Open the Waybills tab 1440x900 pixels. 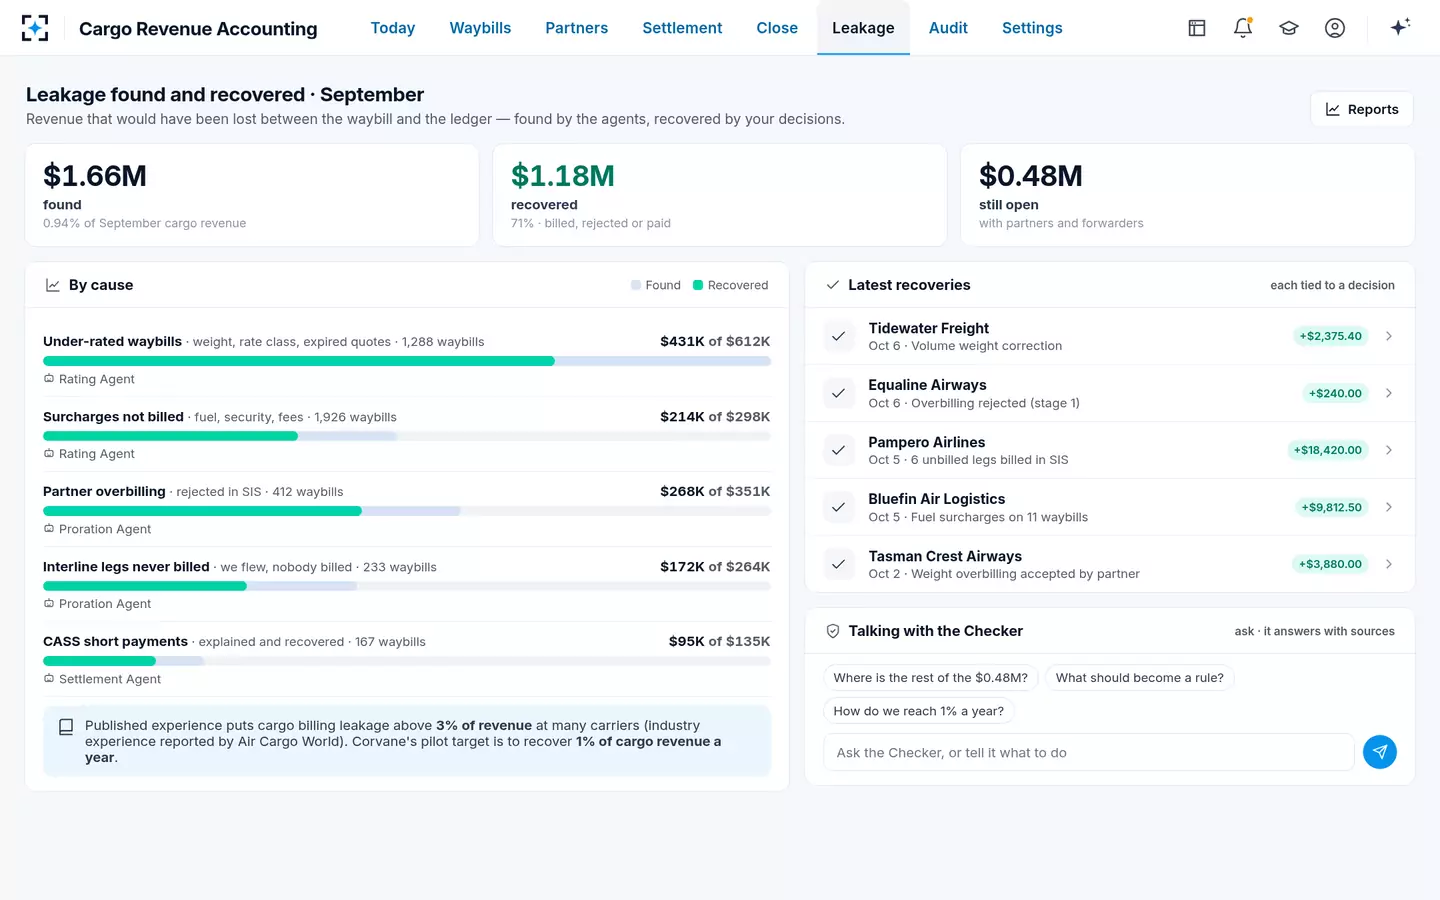click(x=480, y=28)
